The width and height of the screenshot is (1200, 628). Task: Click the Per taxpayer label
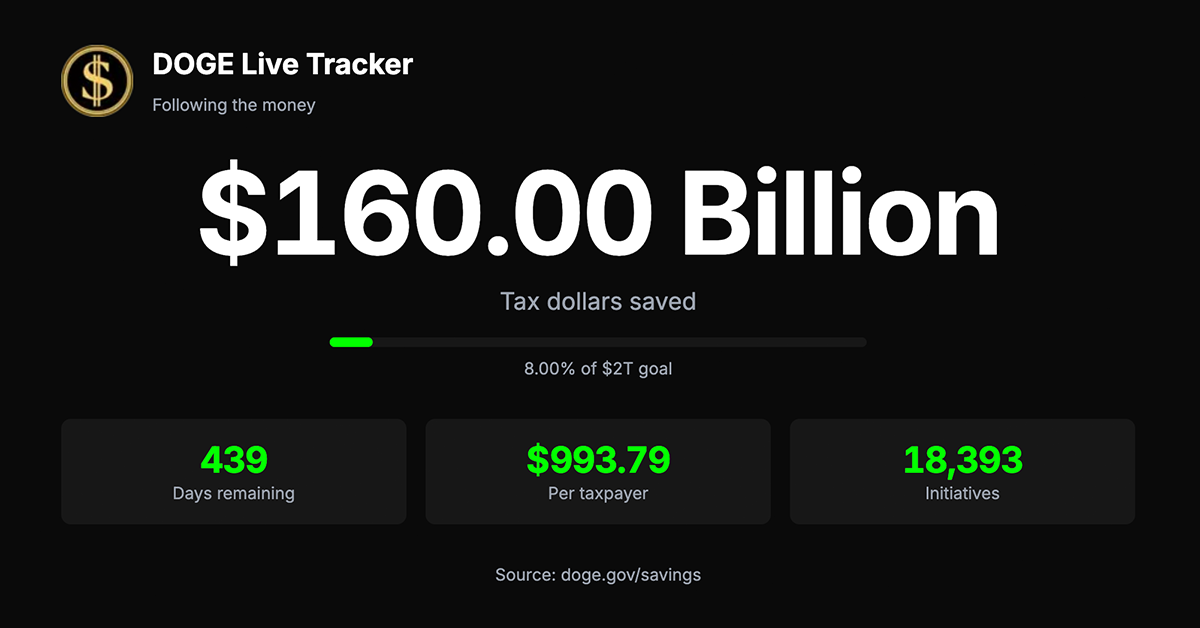coord(598,493)
